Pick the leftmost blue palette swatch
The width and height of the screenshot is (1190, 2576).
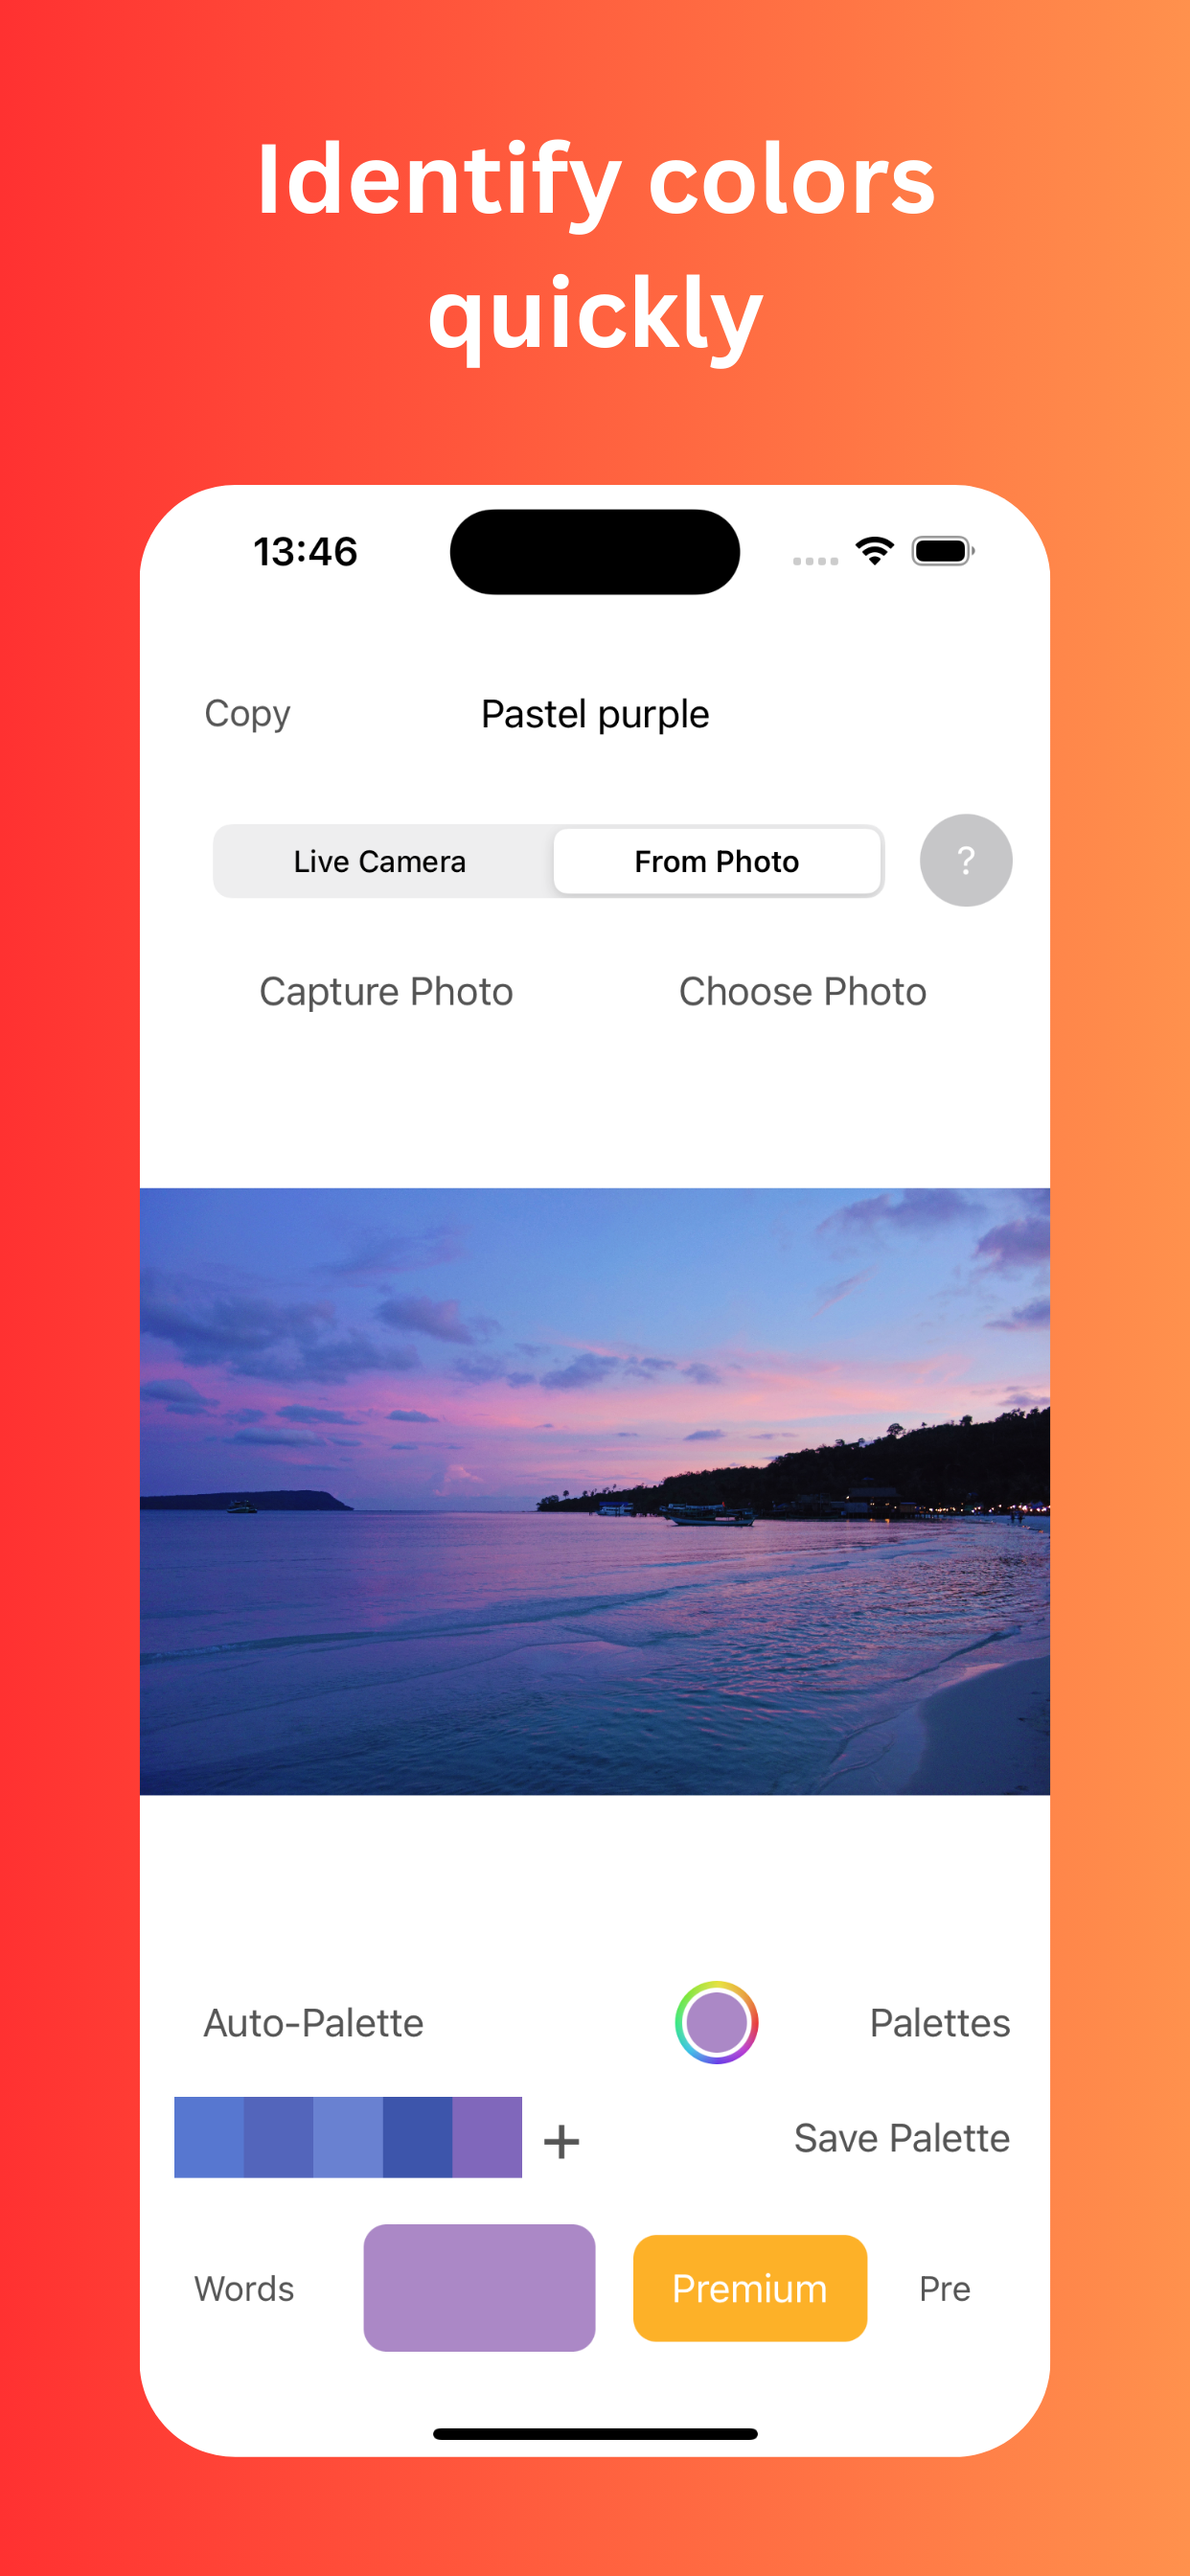[209, 2137]
